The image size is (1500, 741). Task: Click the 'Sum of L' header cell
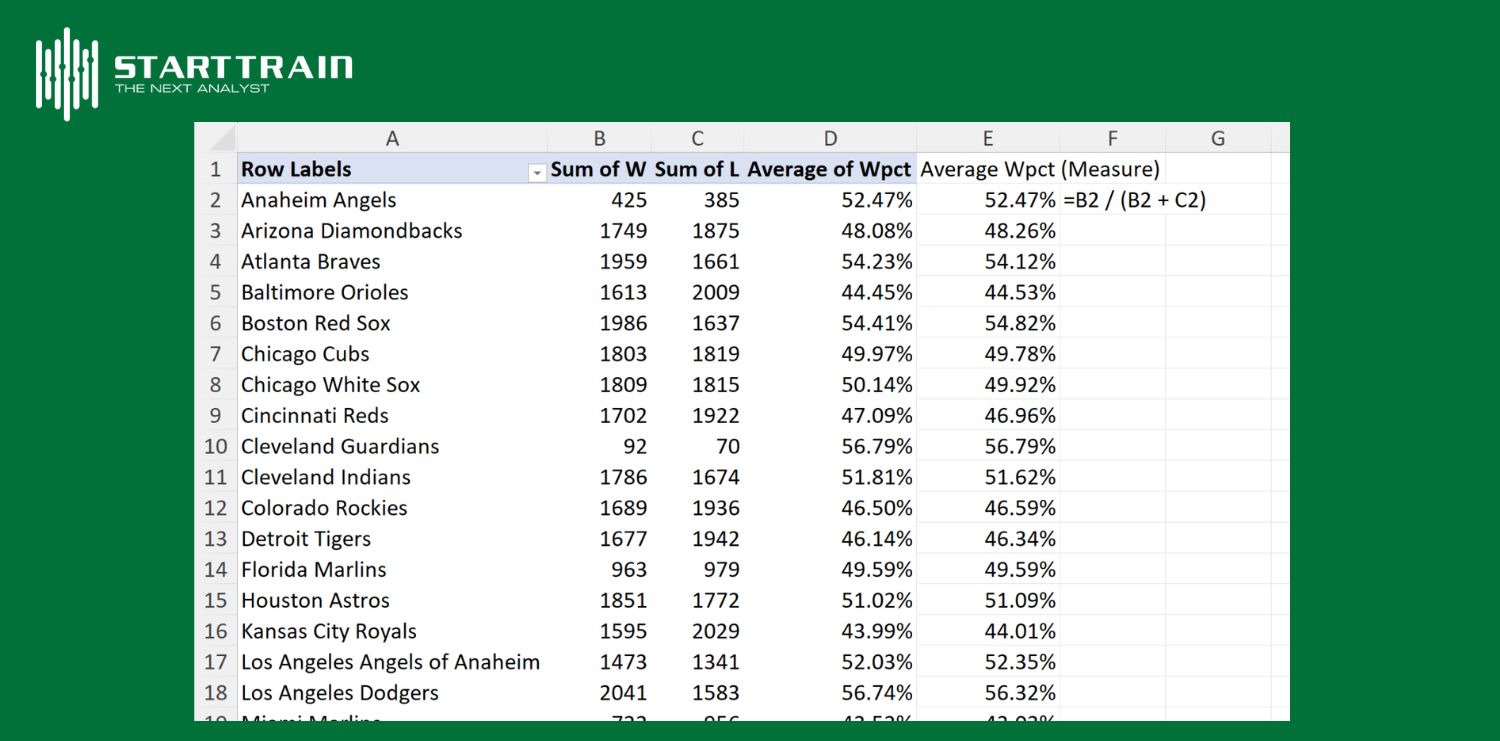pos(697,169)
